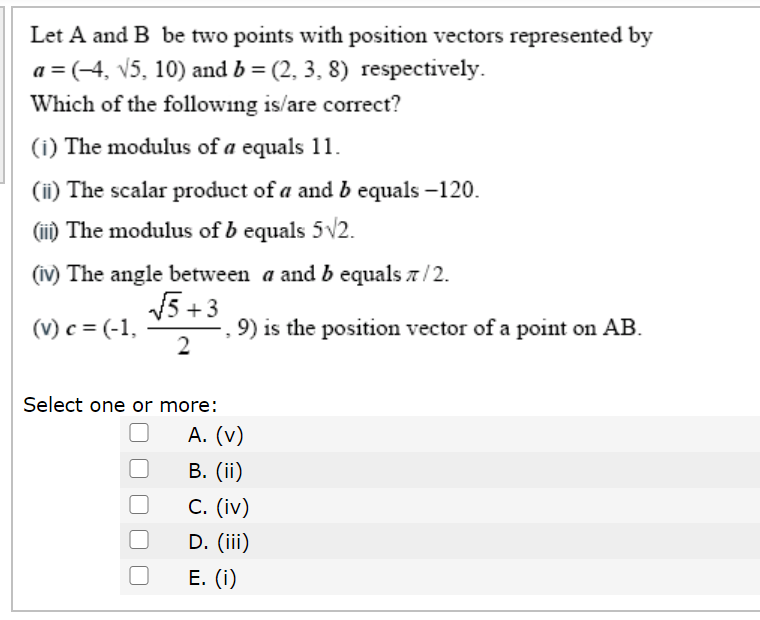Viewport: 760px width, 620px height.
Task: Tick the checkbox for option E. (i)
Action: 139,576
